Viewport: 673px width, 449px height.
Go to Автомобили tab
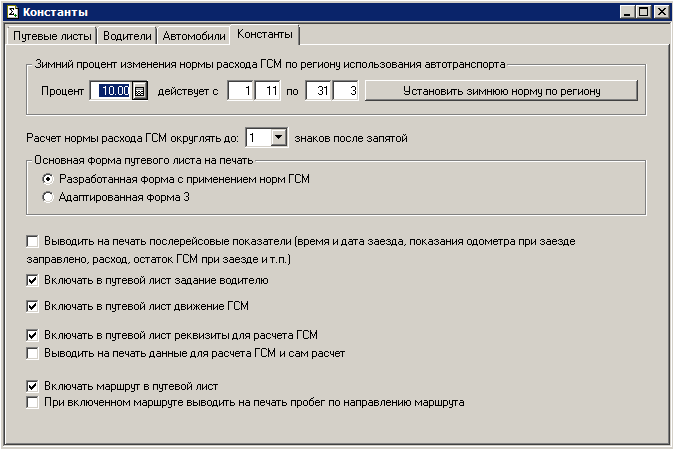tap(194, 36)
